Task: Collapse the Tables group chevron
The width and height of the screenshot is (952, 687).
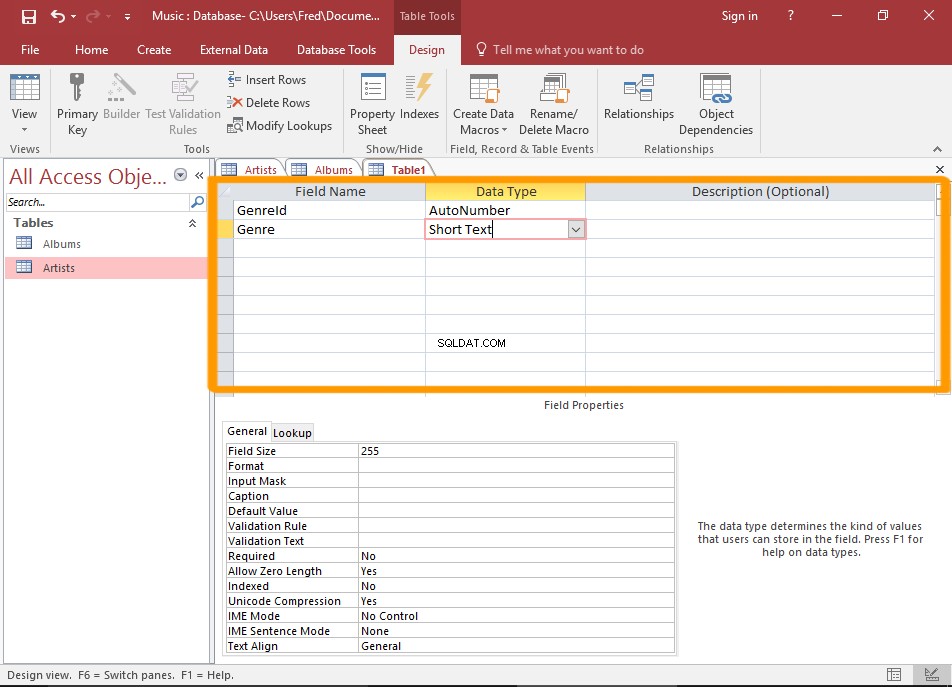Action: click(192, 223)
